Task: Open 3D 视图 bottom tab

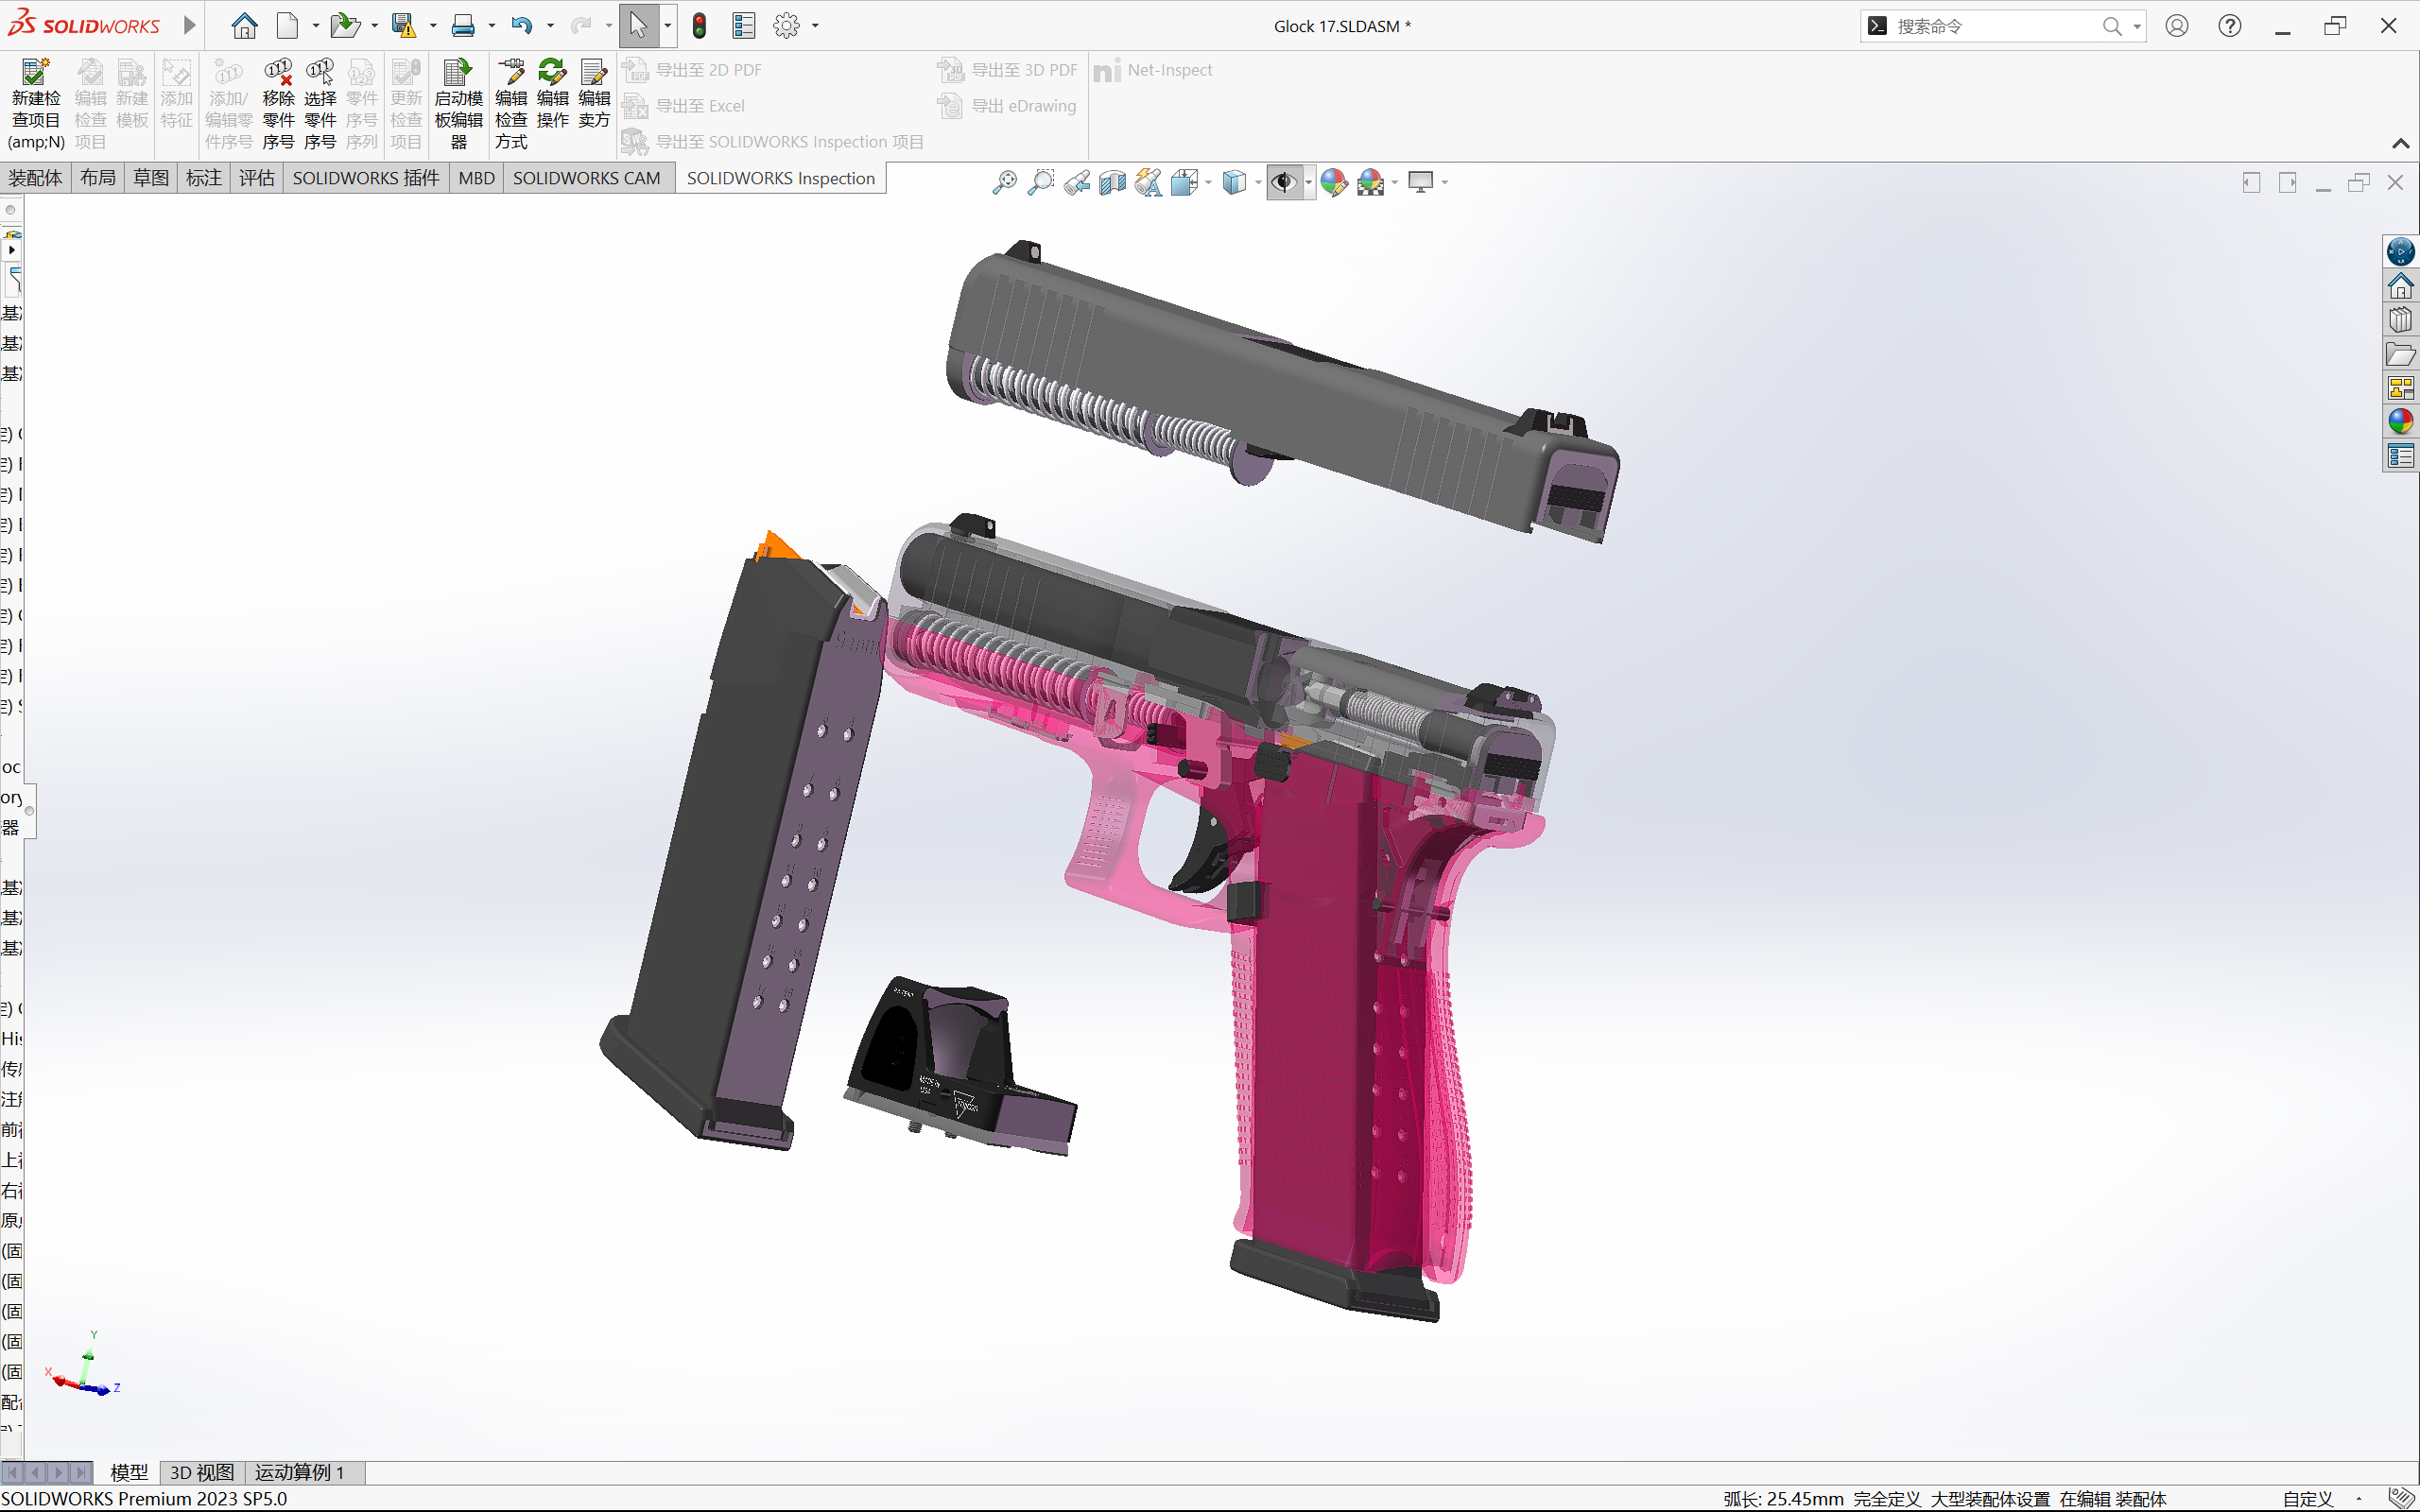Action: [202, 1472]
